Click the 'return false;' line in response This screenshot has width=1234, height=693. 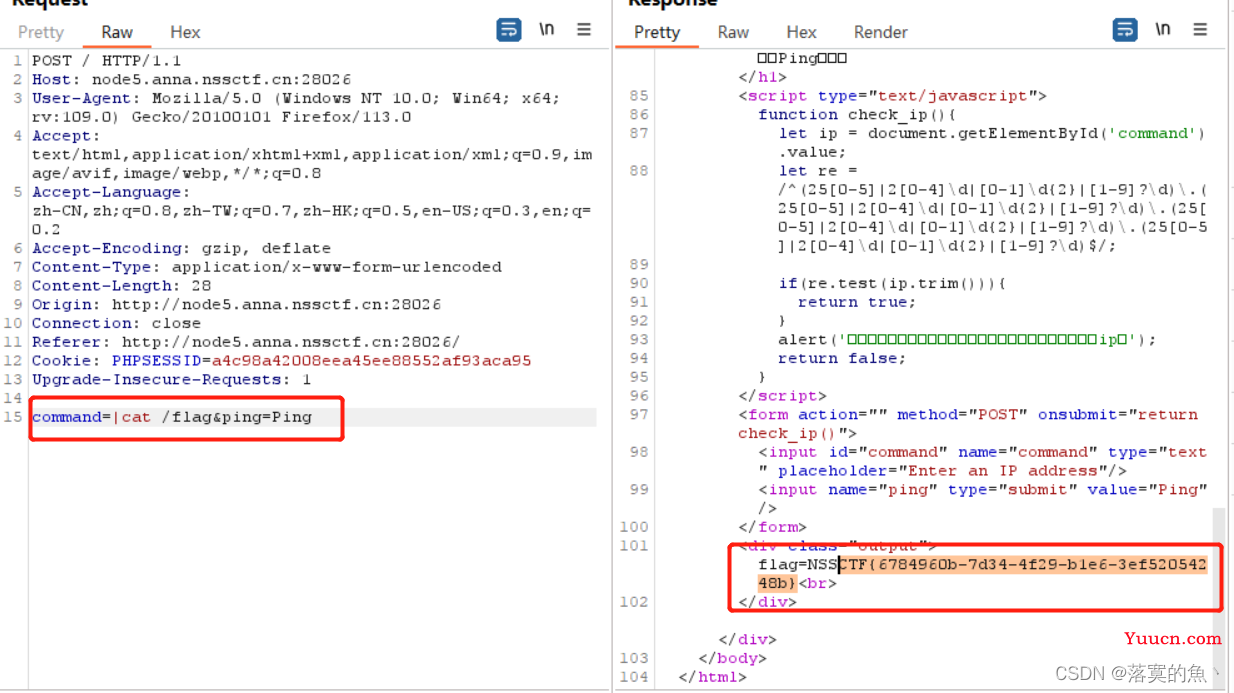tap(842, 358)
